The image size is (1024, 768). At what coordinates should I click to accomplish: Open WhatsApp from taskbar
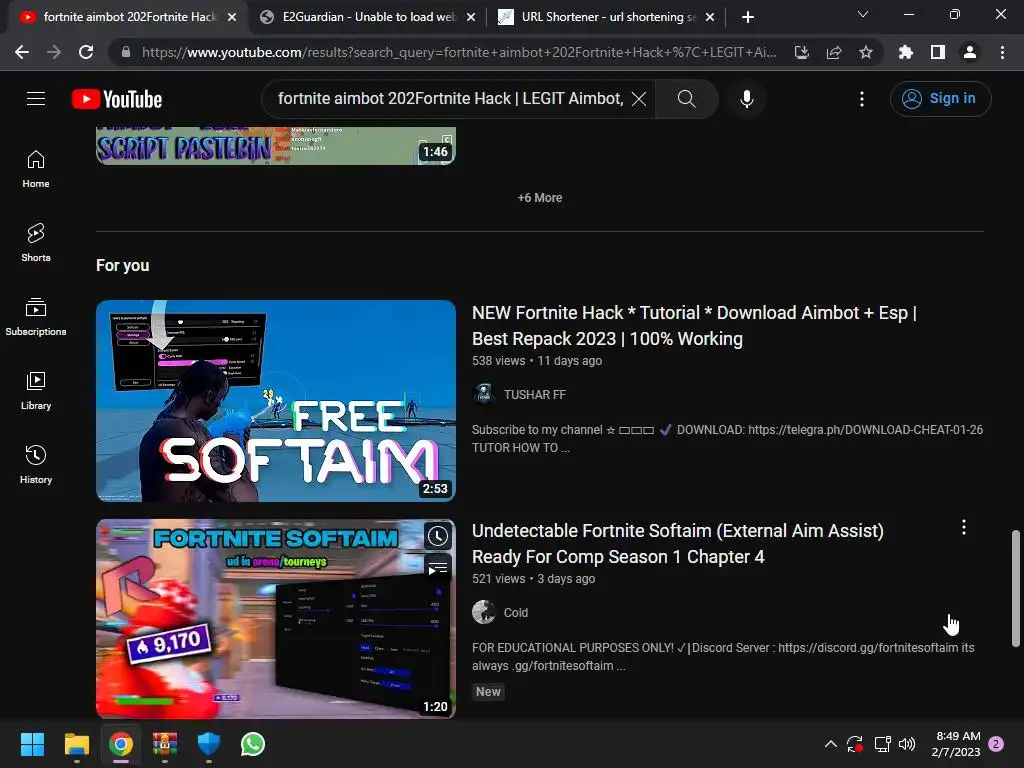(x=253, y=744)
